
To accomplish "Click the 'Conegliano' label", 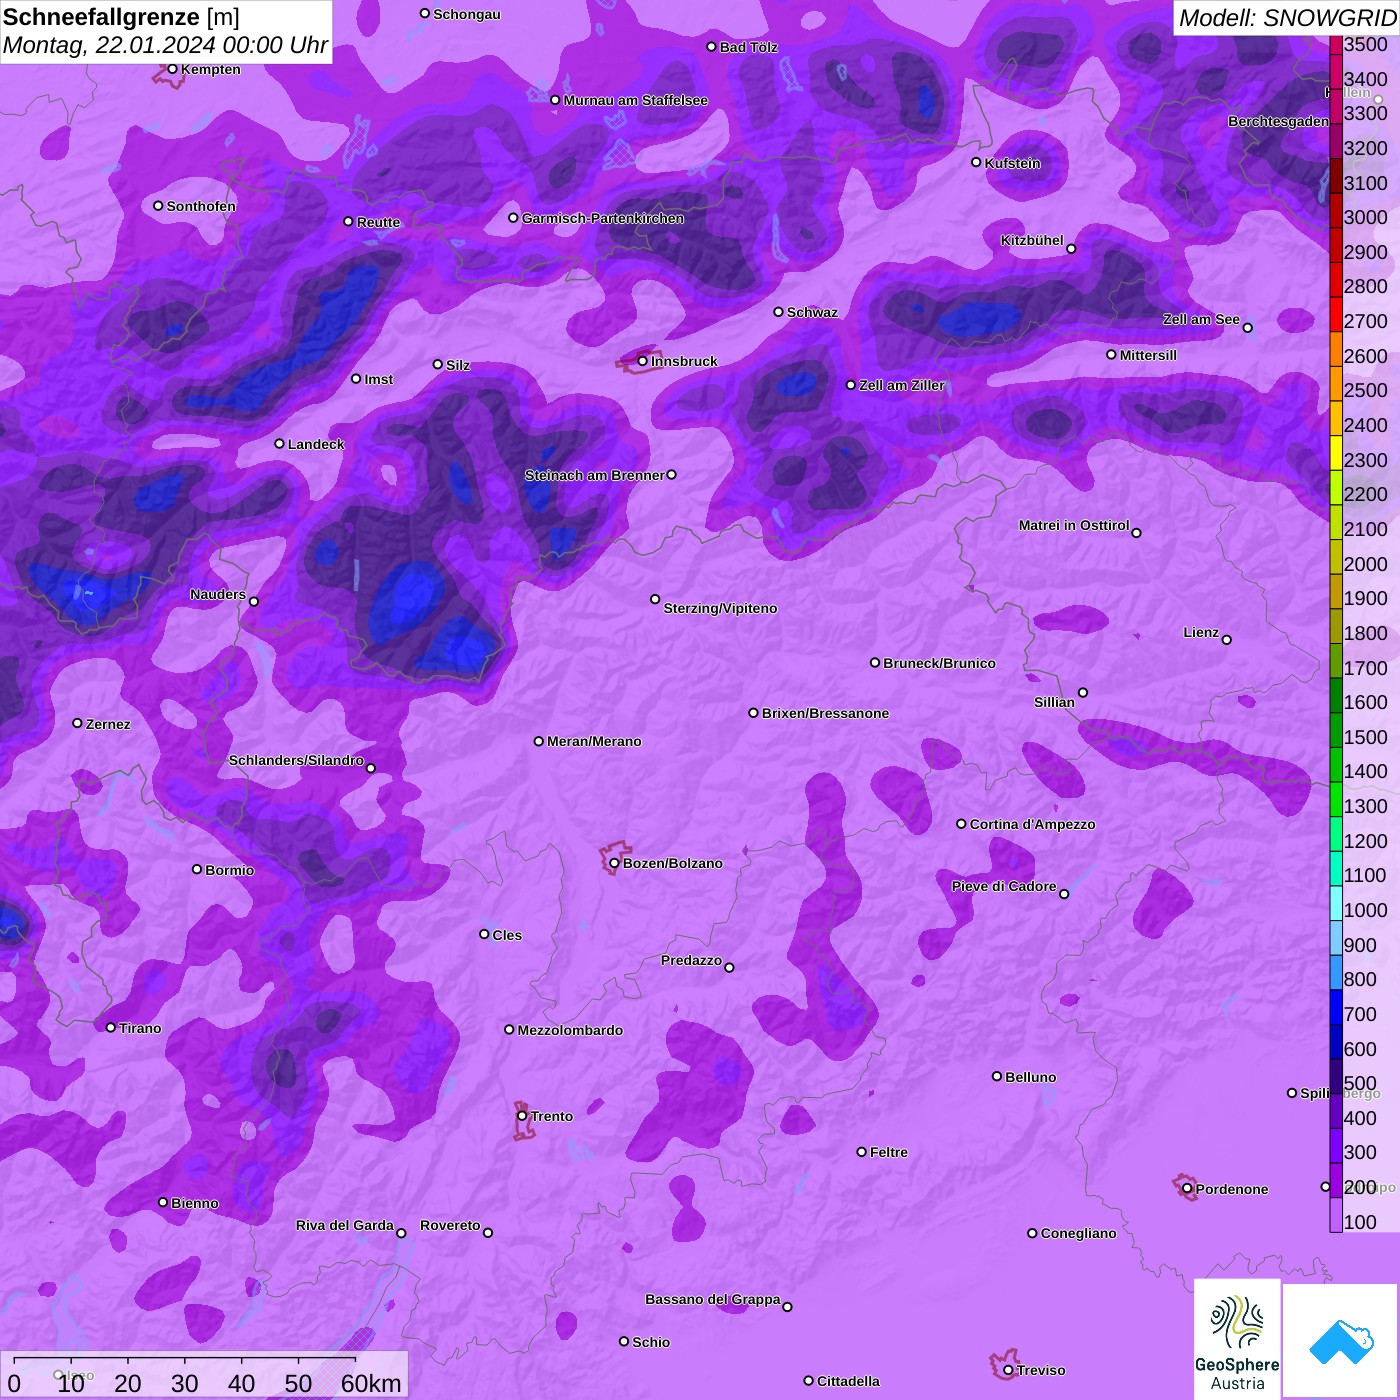I will click(x=1078, y=1233).
